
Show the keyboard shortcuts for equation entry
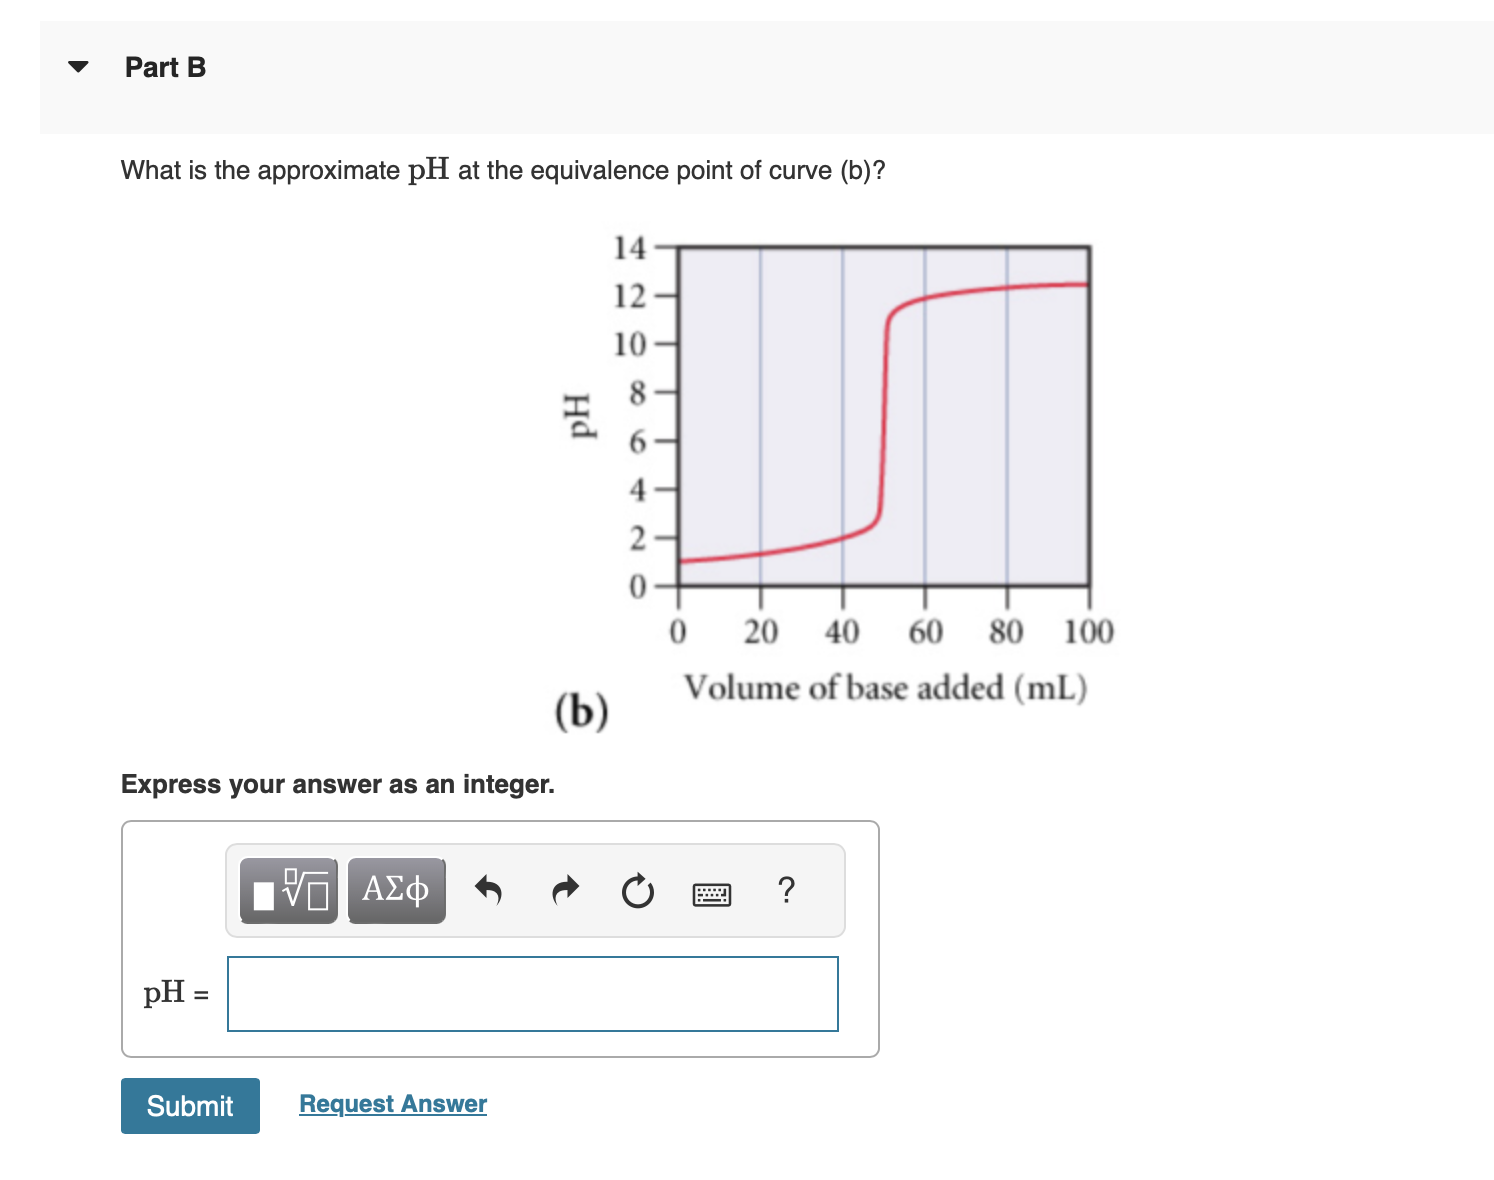point(711,893)
